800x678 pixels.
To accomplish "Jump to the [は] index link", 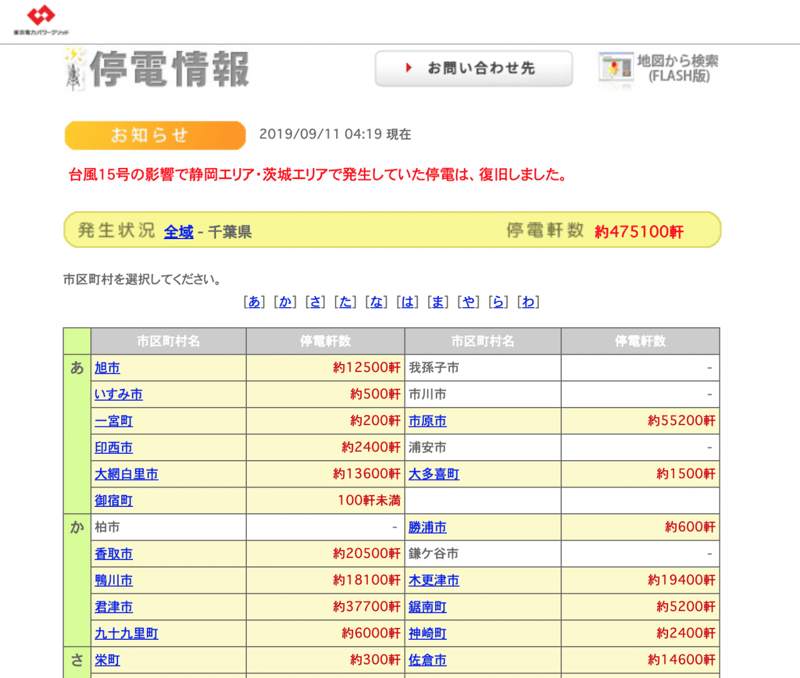I will pos(406,302).
